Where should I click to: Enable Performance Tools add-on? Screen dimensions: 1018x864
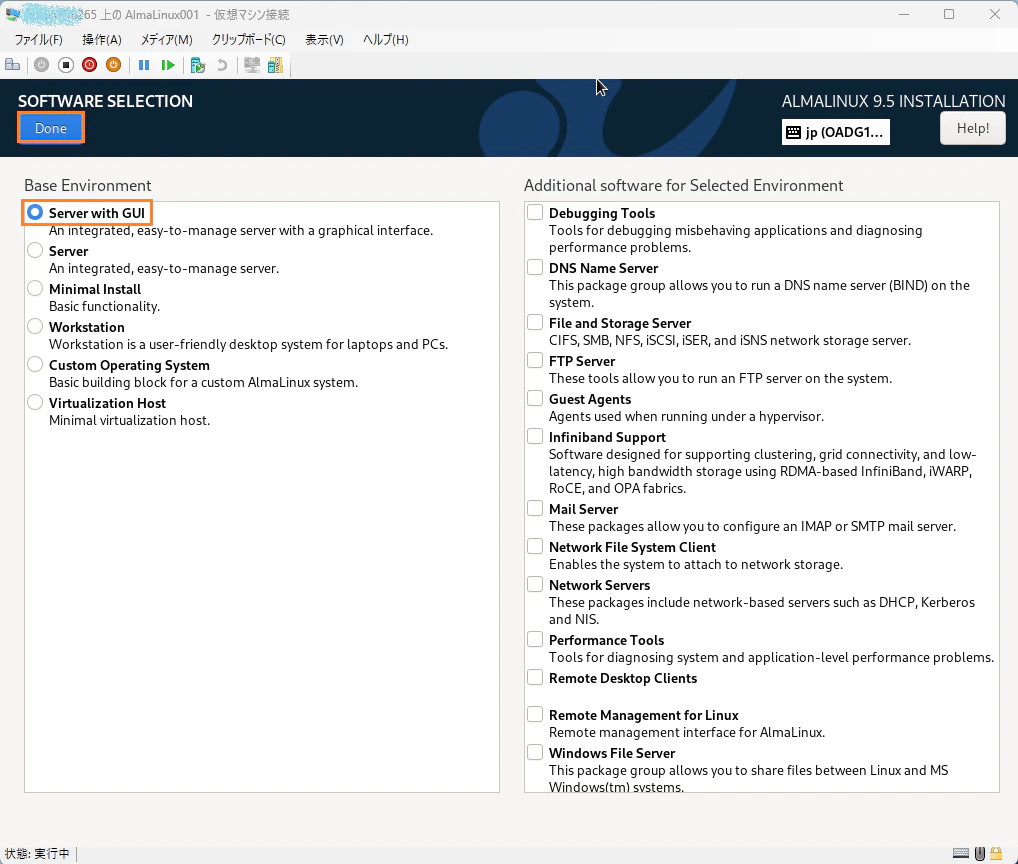535,639
